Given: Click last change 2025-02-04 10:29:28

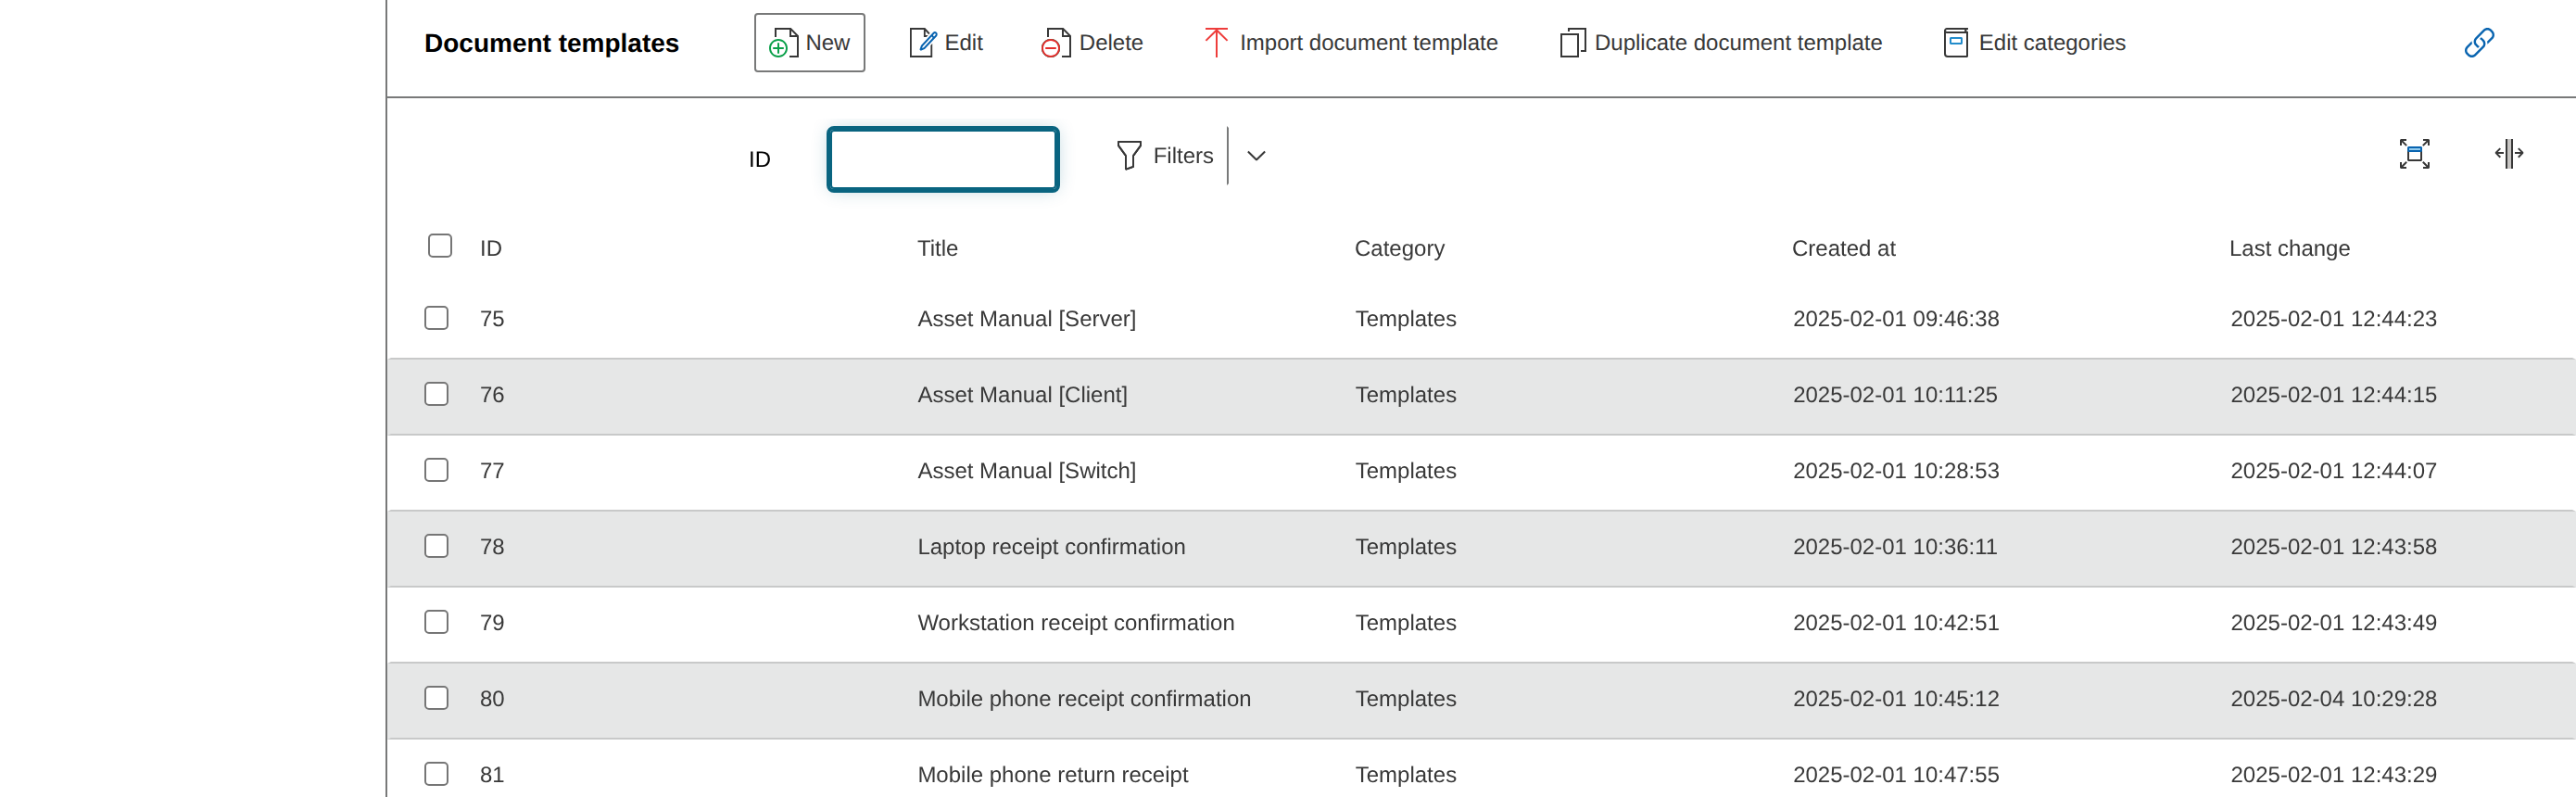Looking at the screenshot, I should coord(2333,699).
